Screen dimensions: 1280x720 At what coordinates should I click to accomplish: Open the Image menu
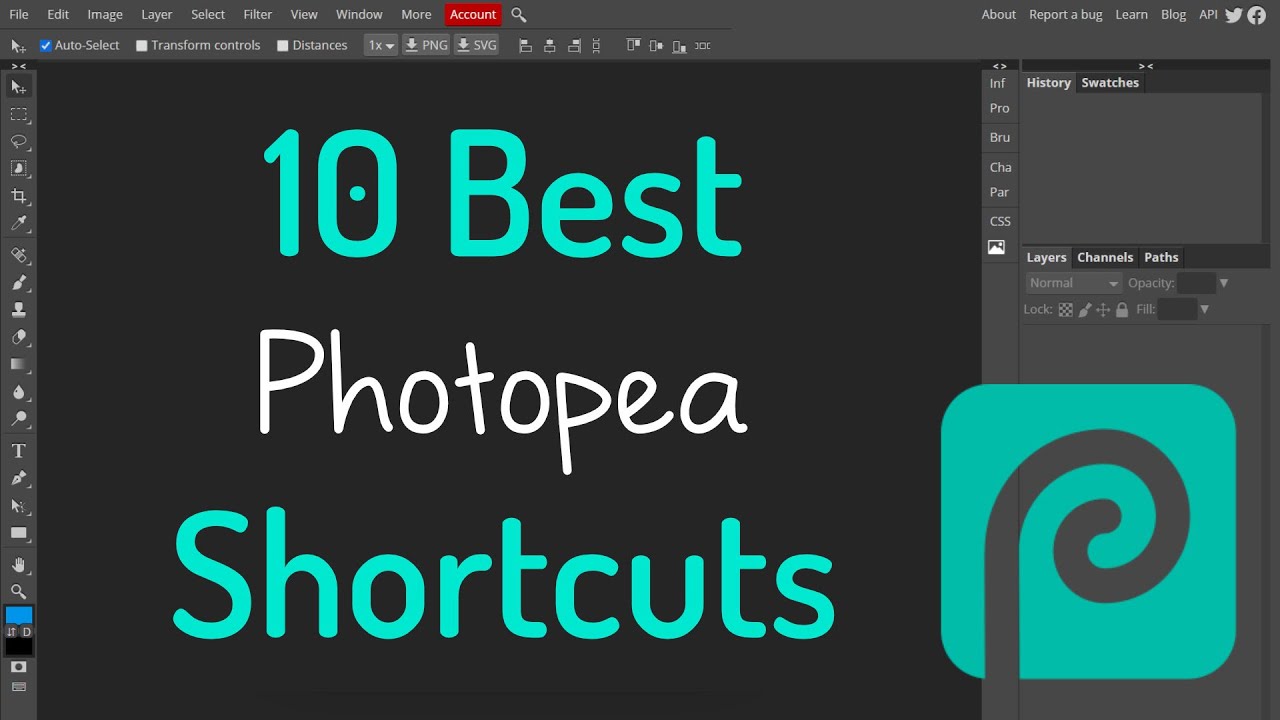[105, 14]
